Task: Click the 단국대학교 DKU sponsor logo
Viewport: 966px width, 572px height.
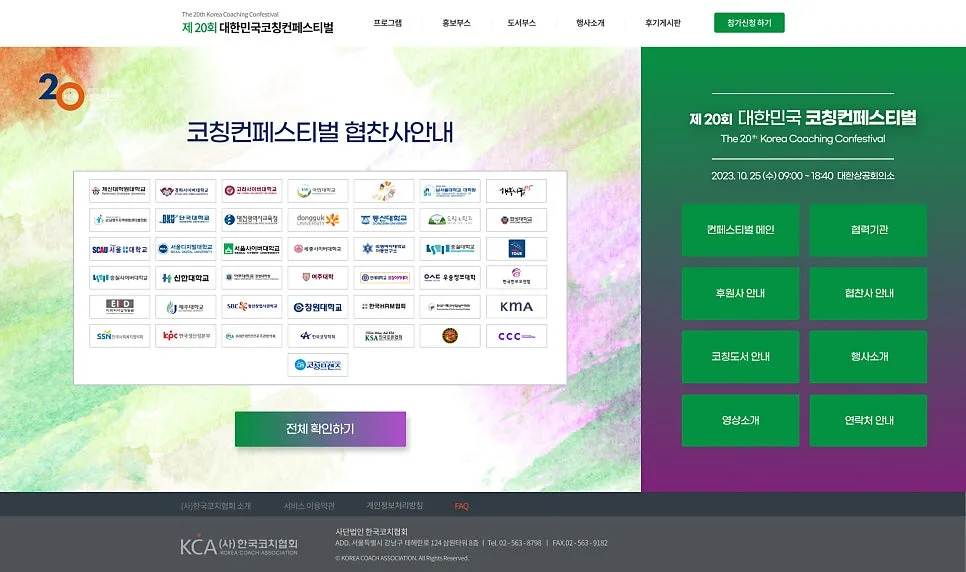Action: pyautogui.click(x=185, y=219)
